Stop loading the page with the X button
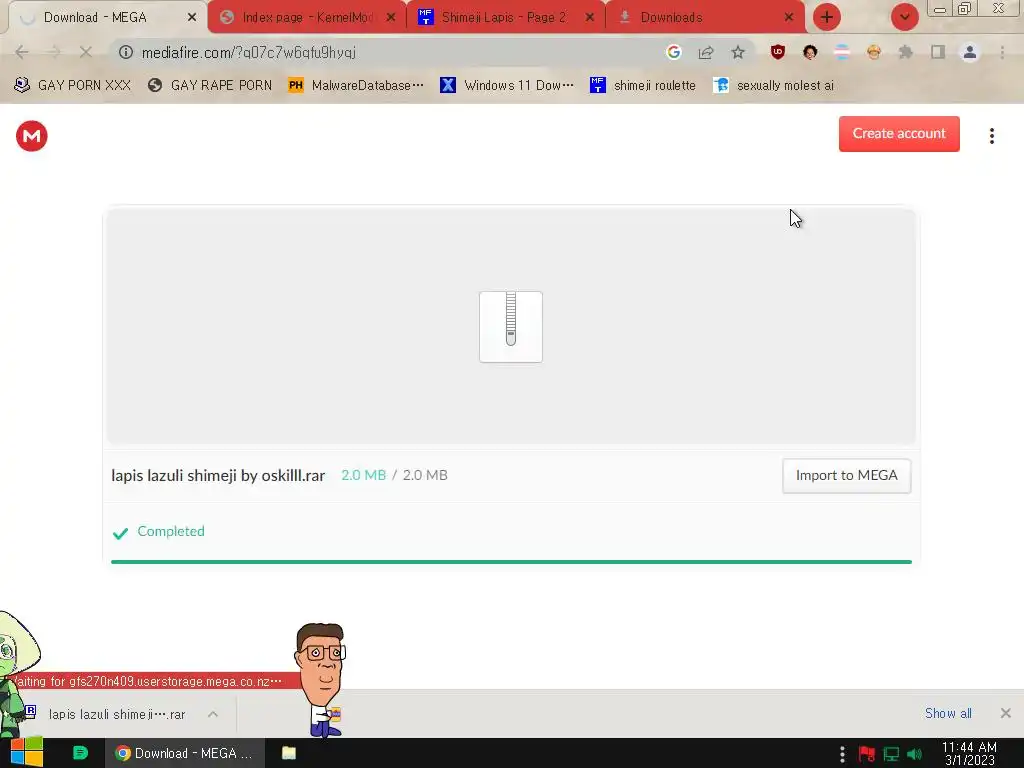 [x=86, y=52]
